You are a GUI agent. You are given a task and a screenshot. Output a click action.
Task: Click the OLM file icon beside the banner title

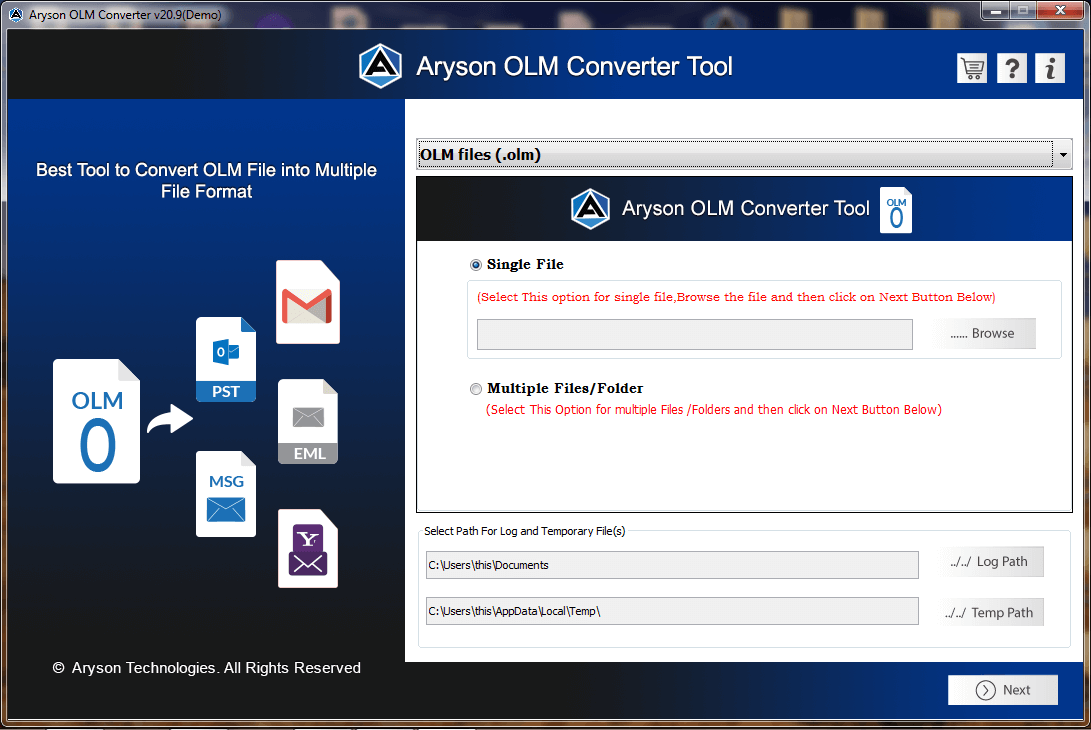pyautogui.click(x=895, y=210)
